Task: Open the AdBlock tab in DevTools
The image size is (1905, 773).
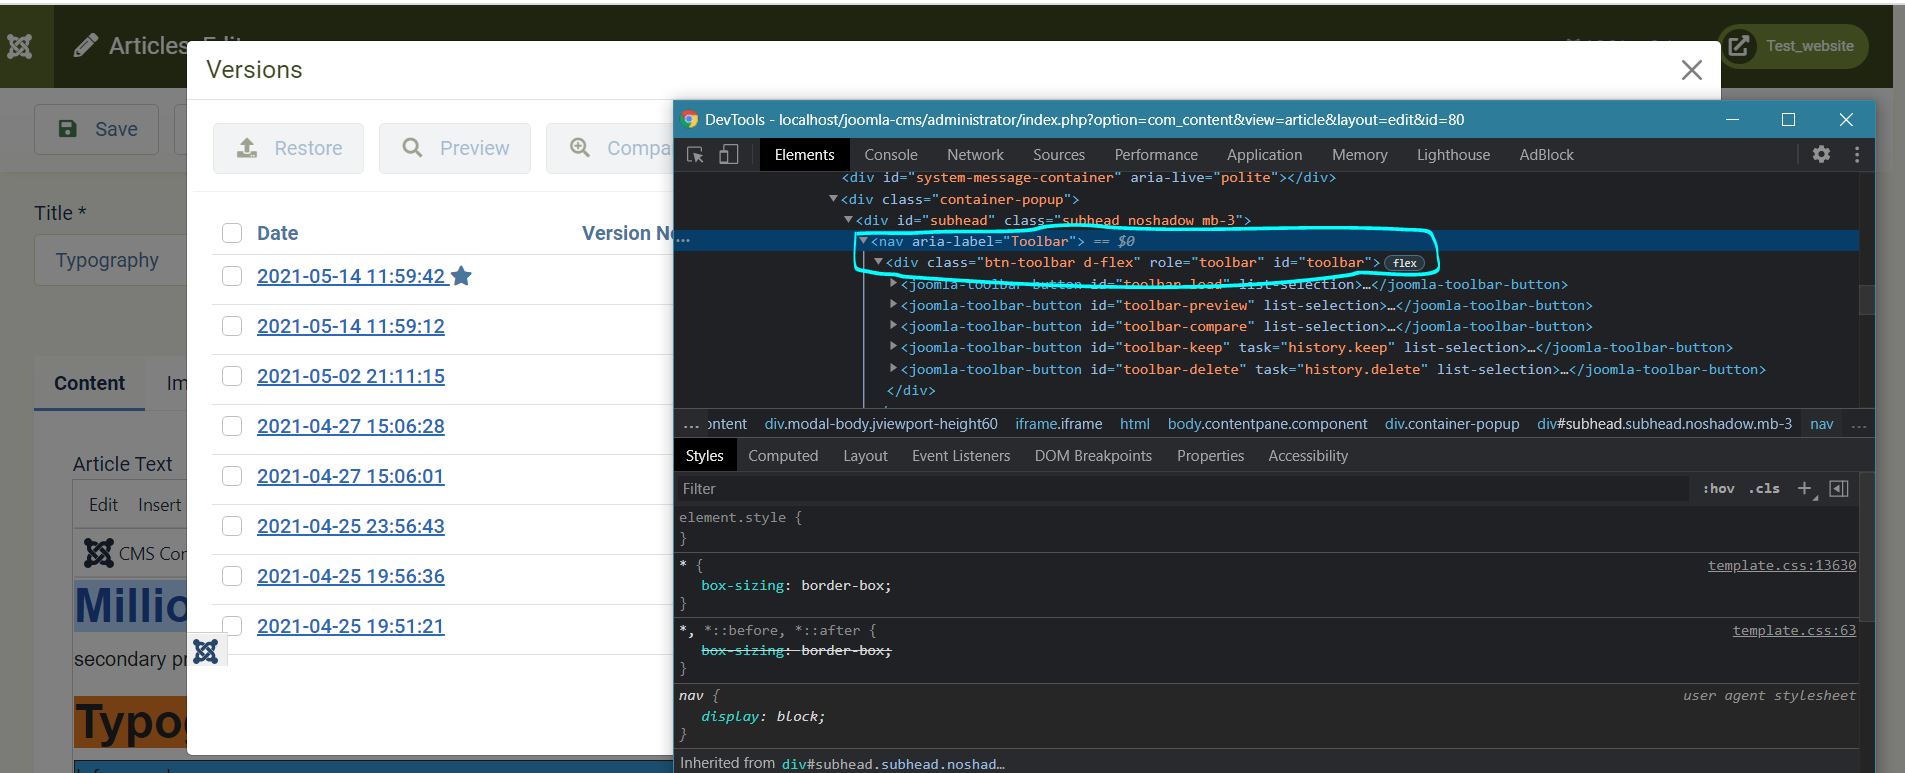Action: point(1546,155)
